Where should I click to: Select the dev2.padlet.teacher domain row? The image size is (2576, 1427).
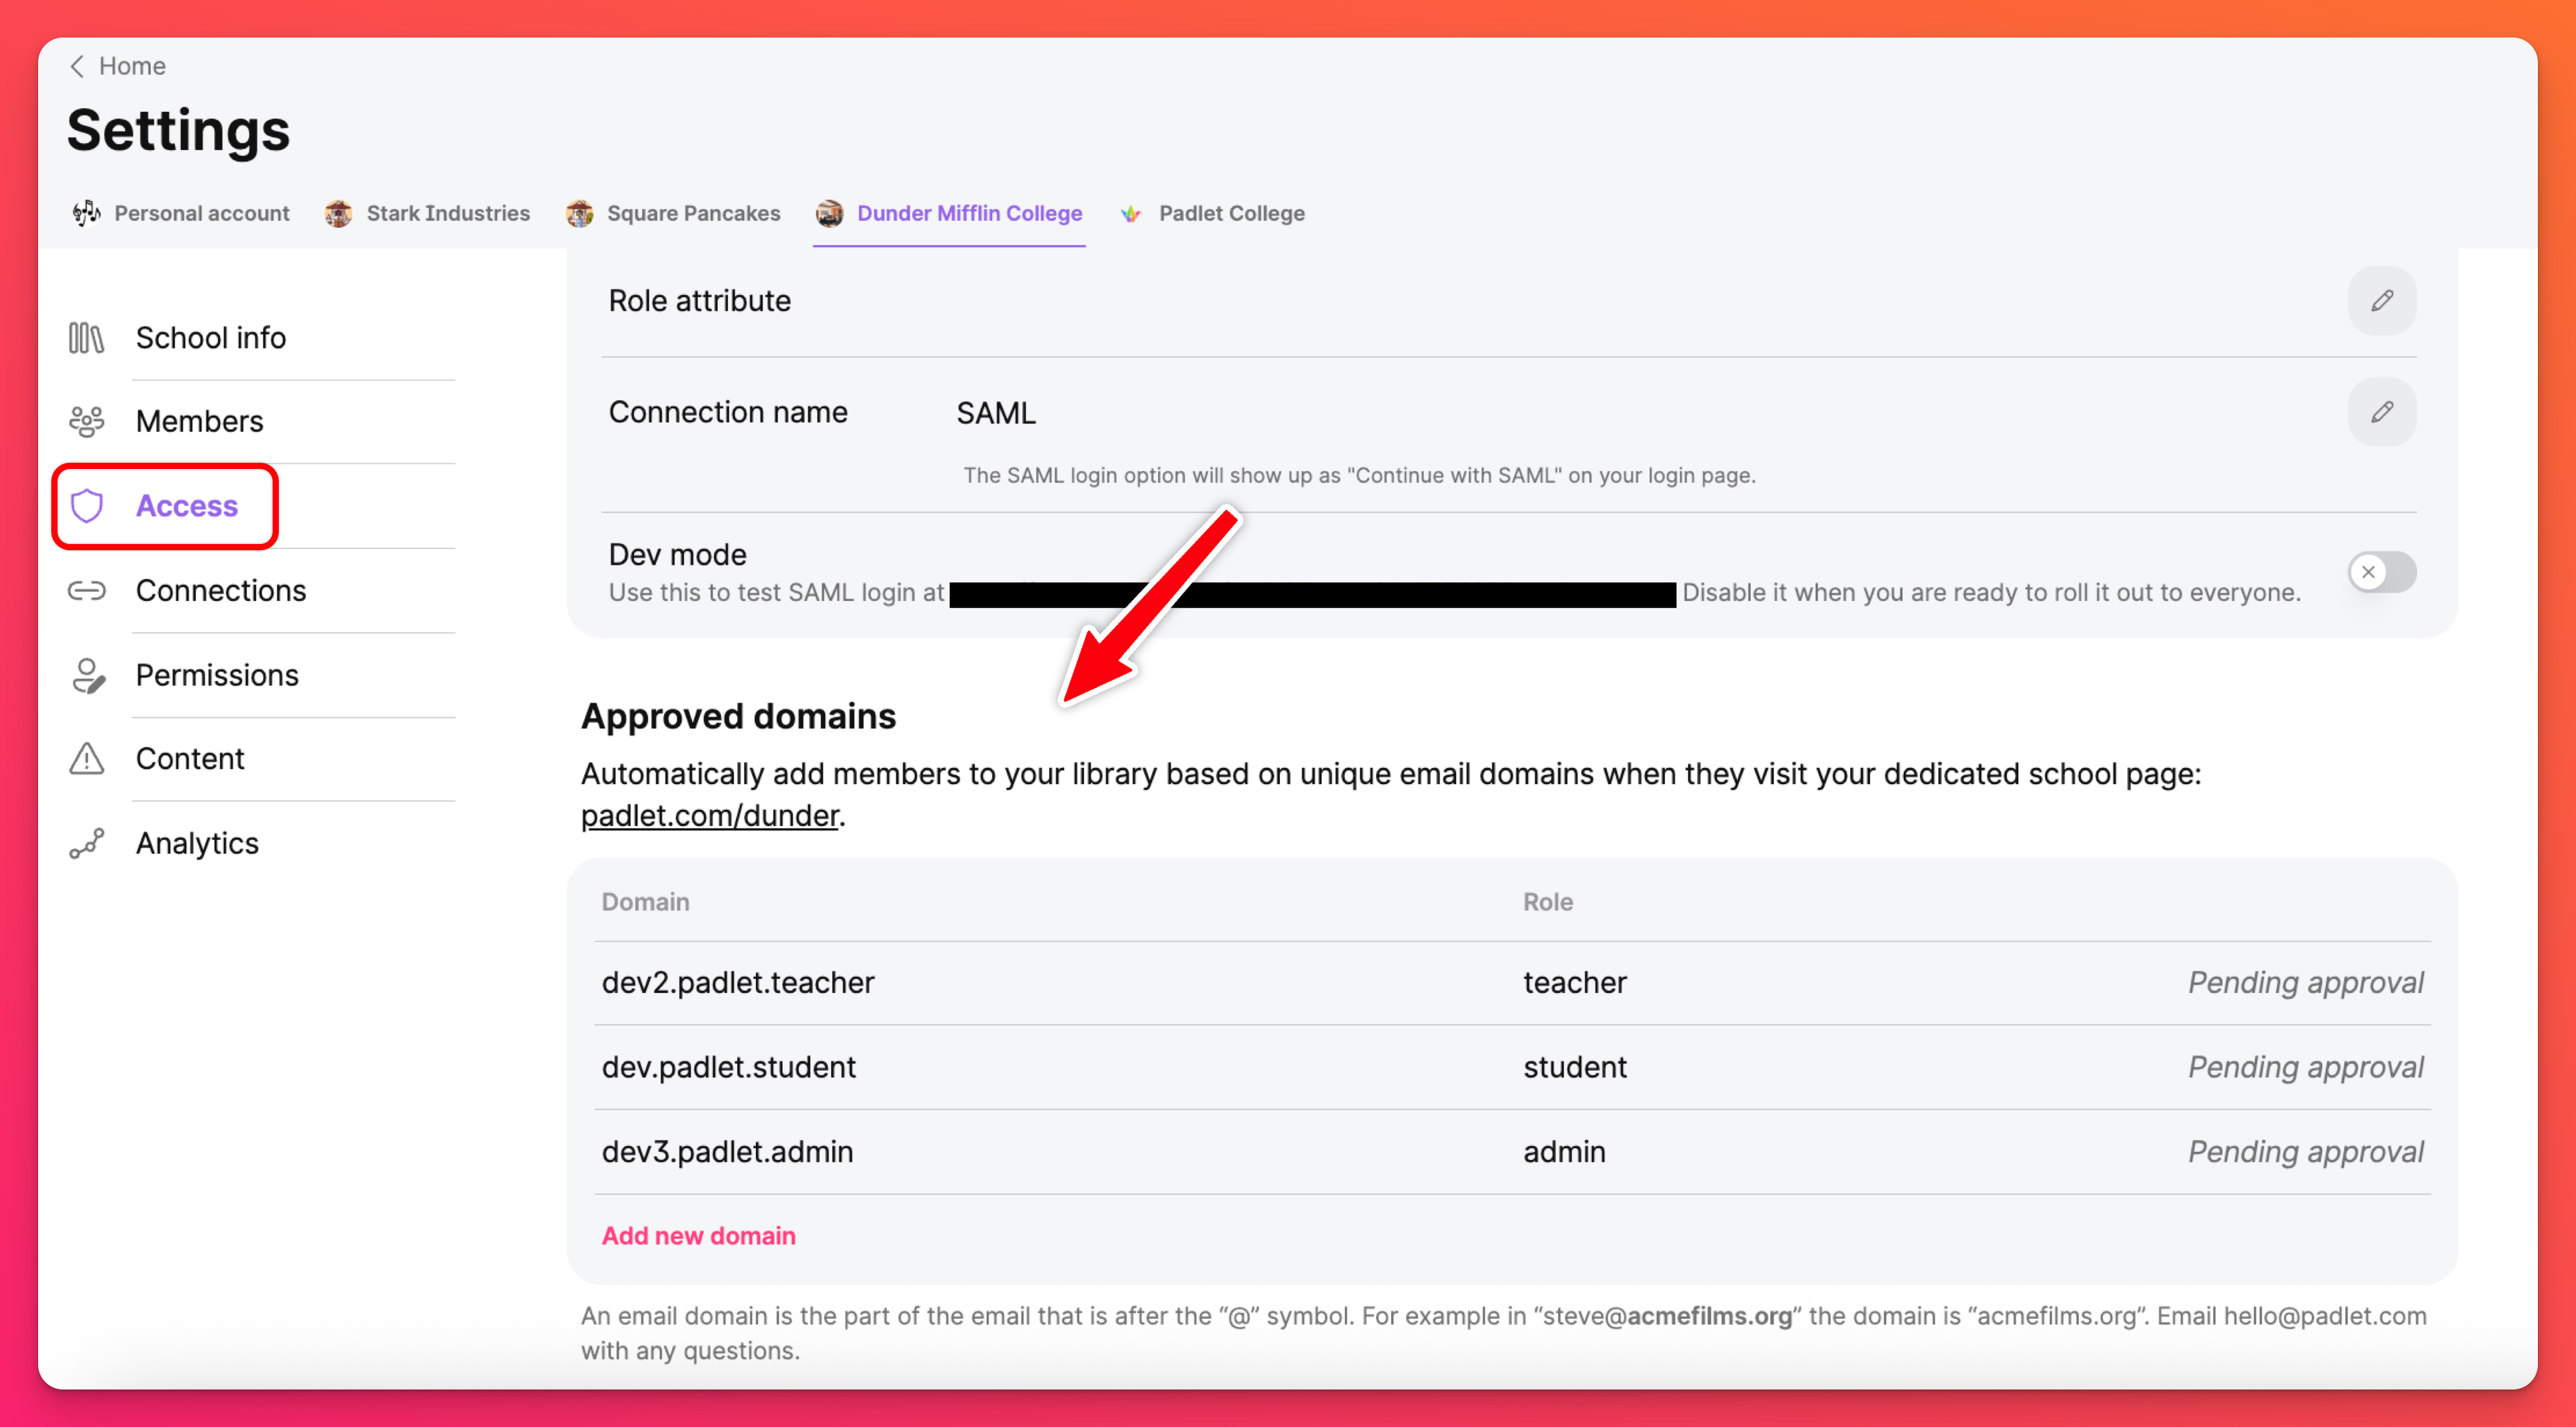pyautogui.click(x=738, y=983)
